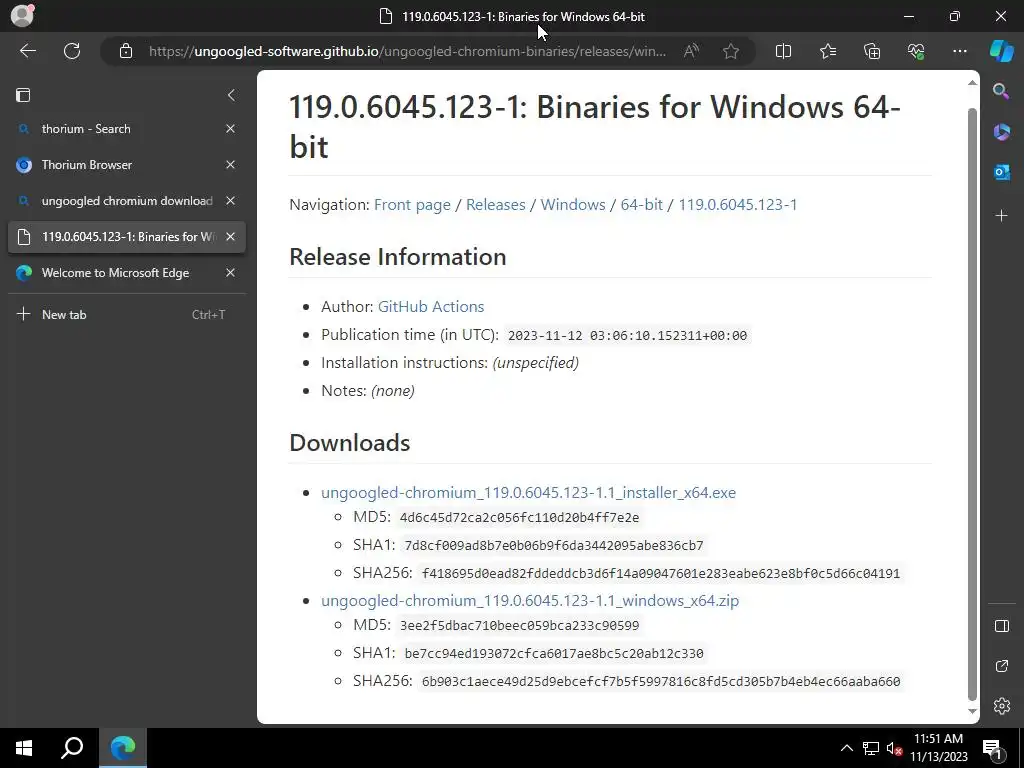Open split screen view
The height and width of the screenshot is (768, 1024).
pos(783,51)
